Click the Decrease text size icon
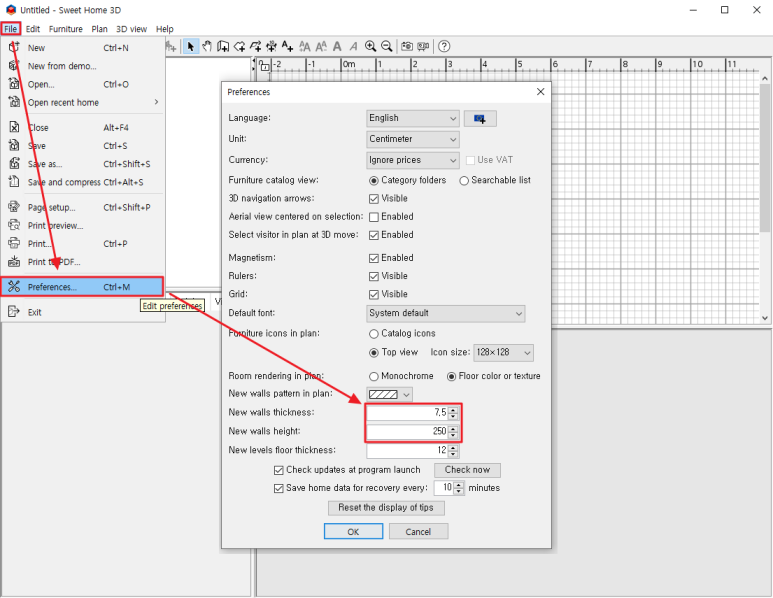 click(x=321, y=46)
